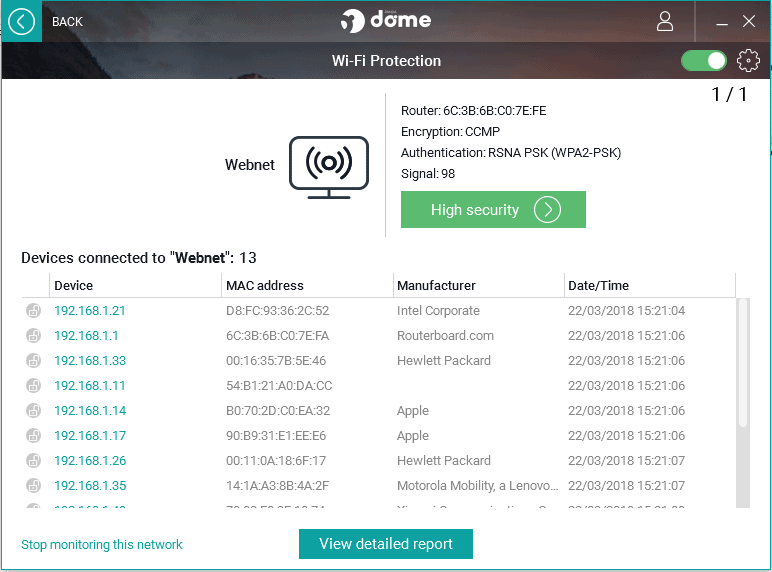
Task: Select MAC address 14:1A:A3:8B:4A:2F
Action: (277, 486)
